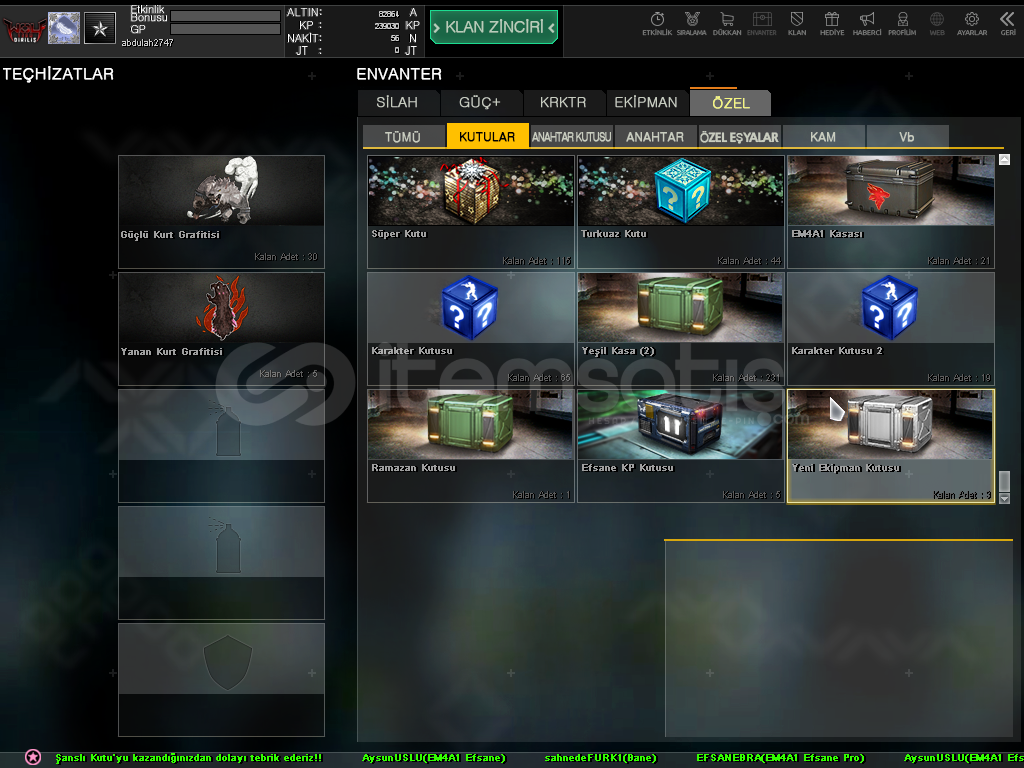Open the WEB globe icon
Viewport: 1024px width, 768px height.
coord(937,24)
